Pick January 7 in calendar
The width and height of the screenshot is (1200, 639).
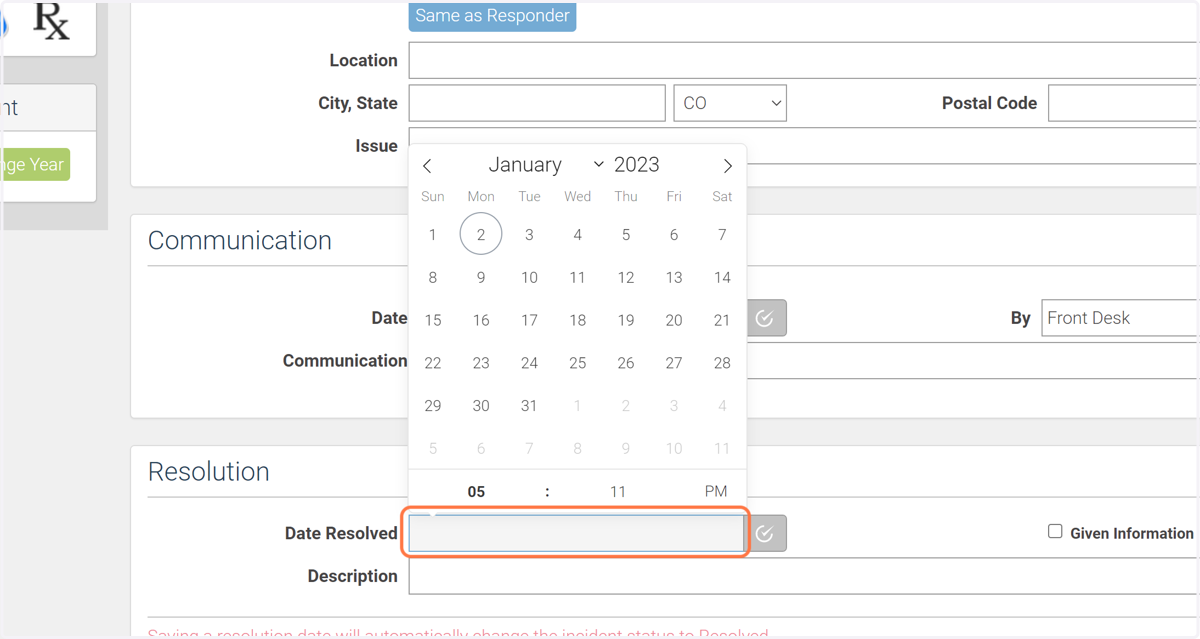(x=722, y=235)
